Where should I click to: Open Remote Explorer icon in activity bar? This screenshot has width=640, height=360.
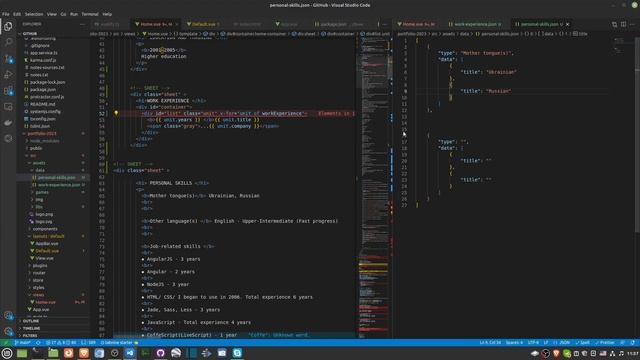[x=8, y=107]
